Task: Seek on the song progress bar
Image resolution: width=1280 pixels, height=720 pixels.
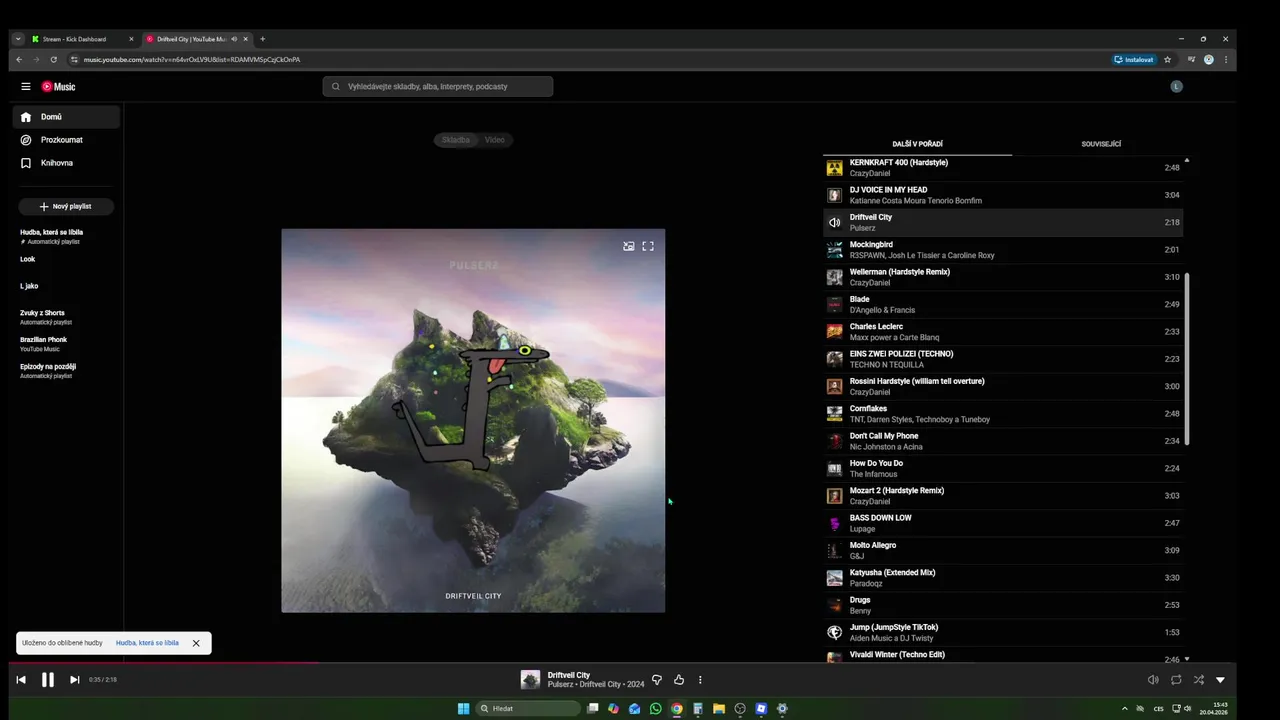Action: pyautogui.click(x=623, y=662)
